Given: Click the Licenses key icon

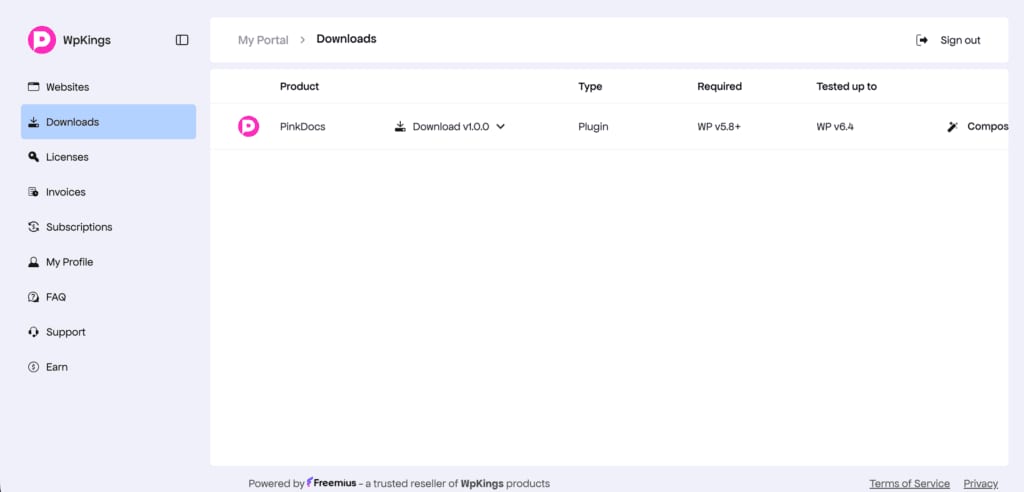Looking at the screenshot, I should tap(33, 157).
